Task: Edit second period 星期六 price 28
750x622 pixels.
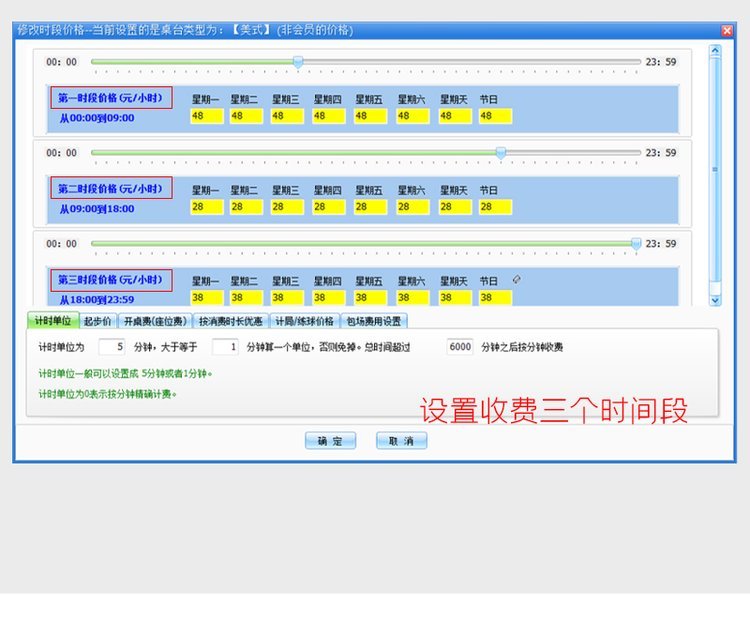Action: tap(412, 207)
